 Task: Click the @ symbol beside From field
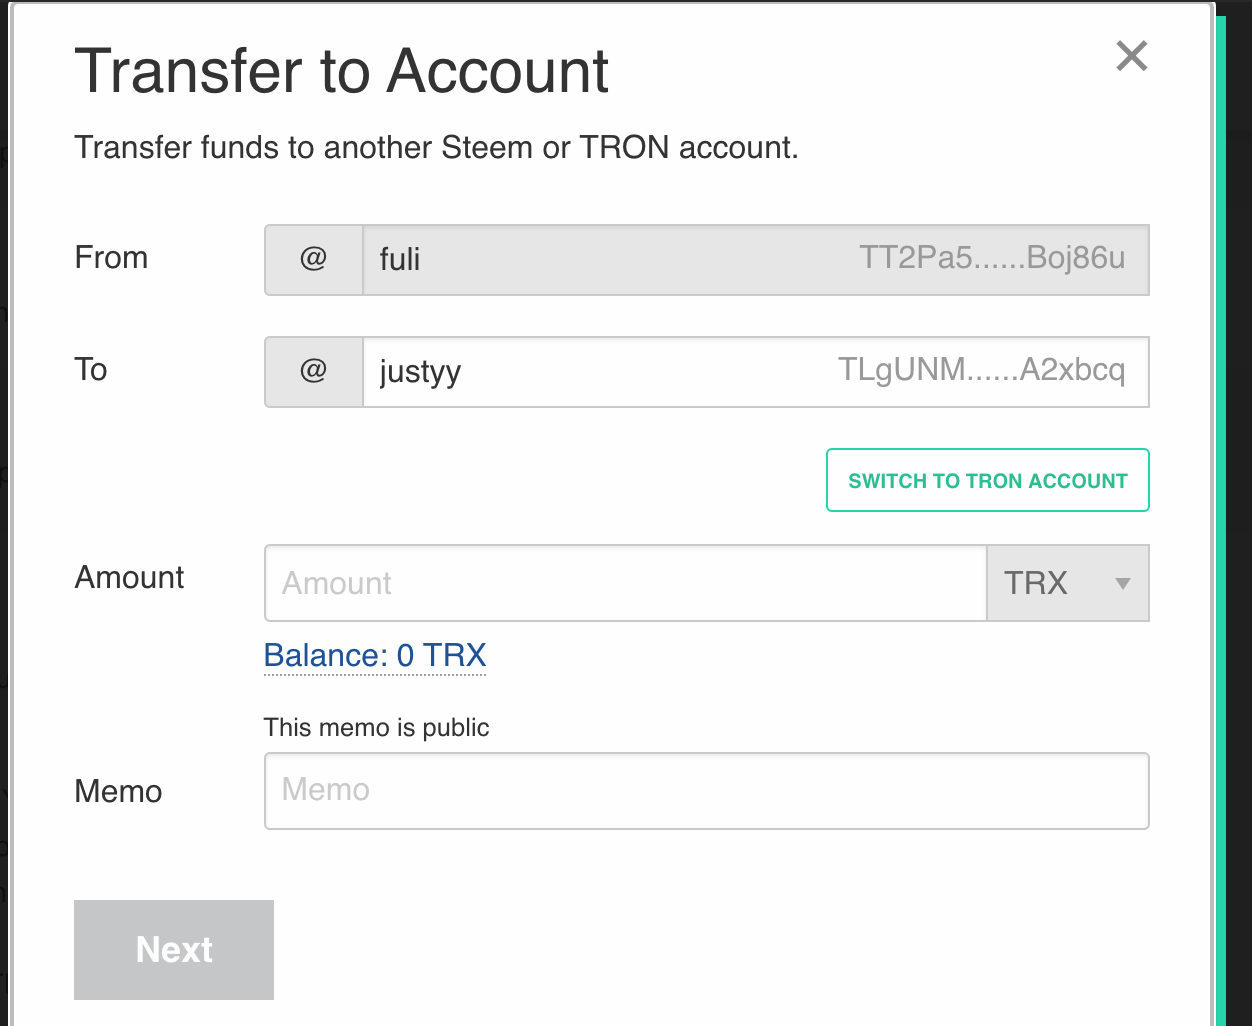coord(313,259)
